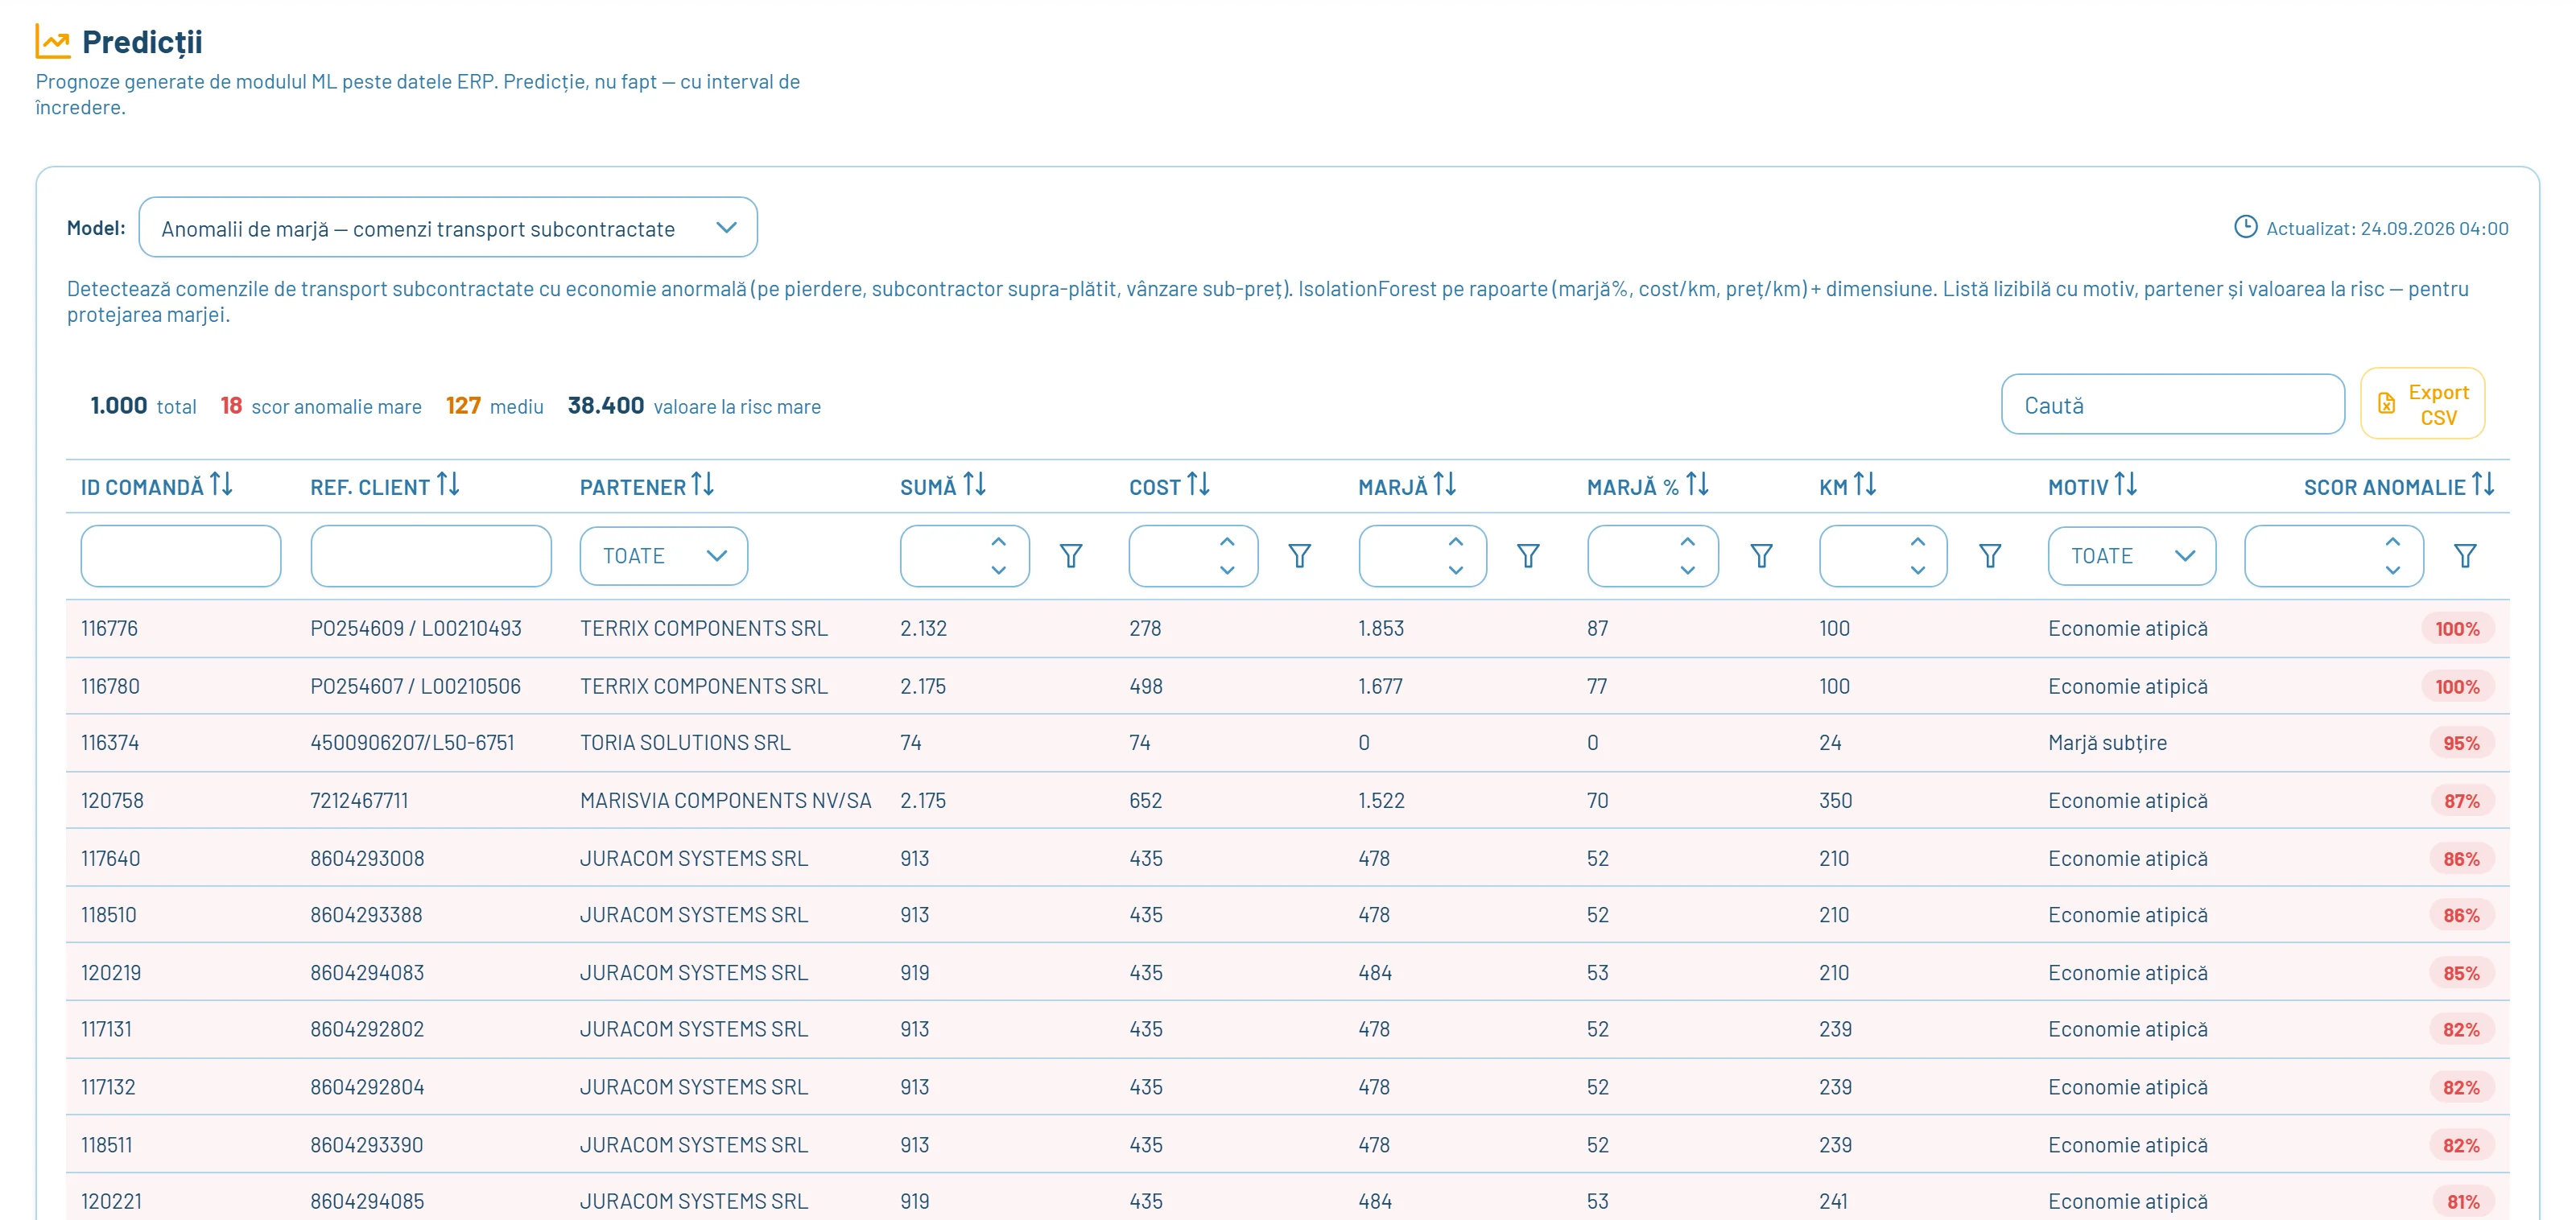Click the 18 scor anomalie mare stat

[x=321, y=406]
